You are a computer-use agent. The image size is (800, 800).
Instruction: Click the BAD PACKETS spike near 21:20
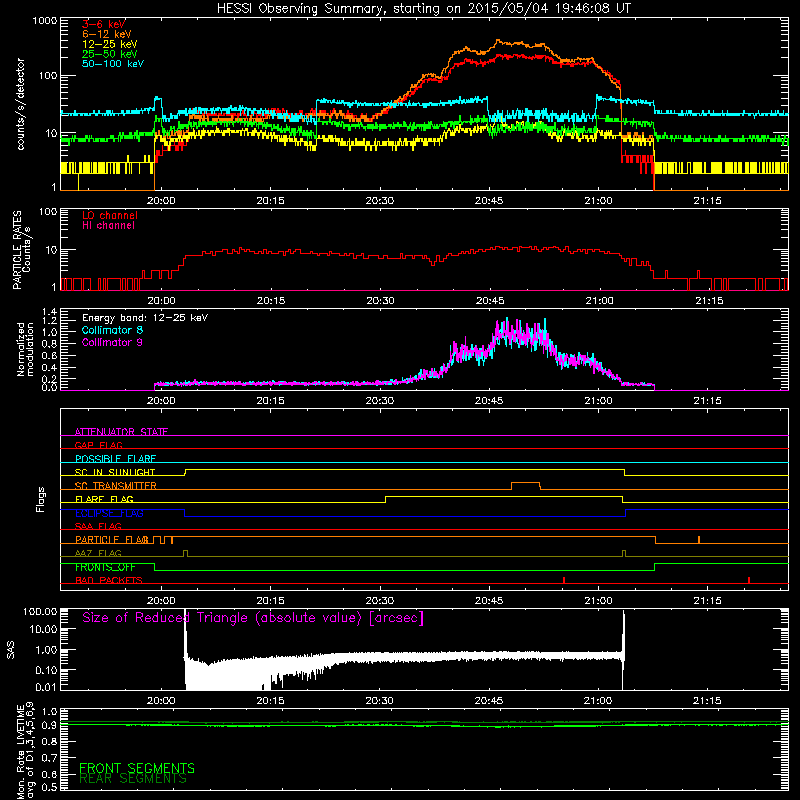click(748, 580)
